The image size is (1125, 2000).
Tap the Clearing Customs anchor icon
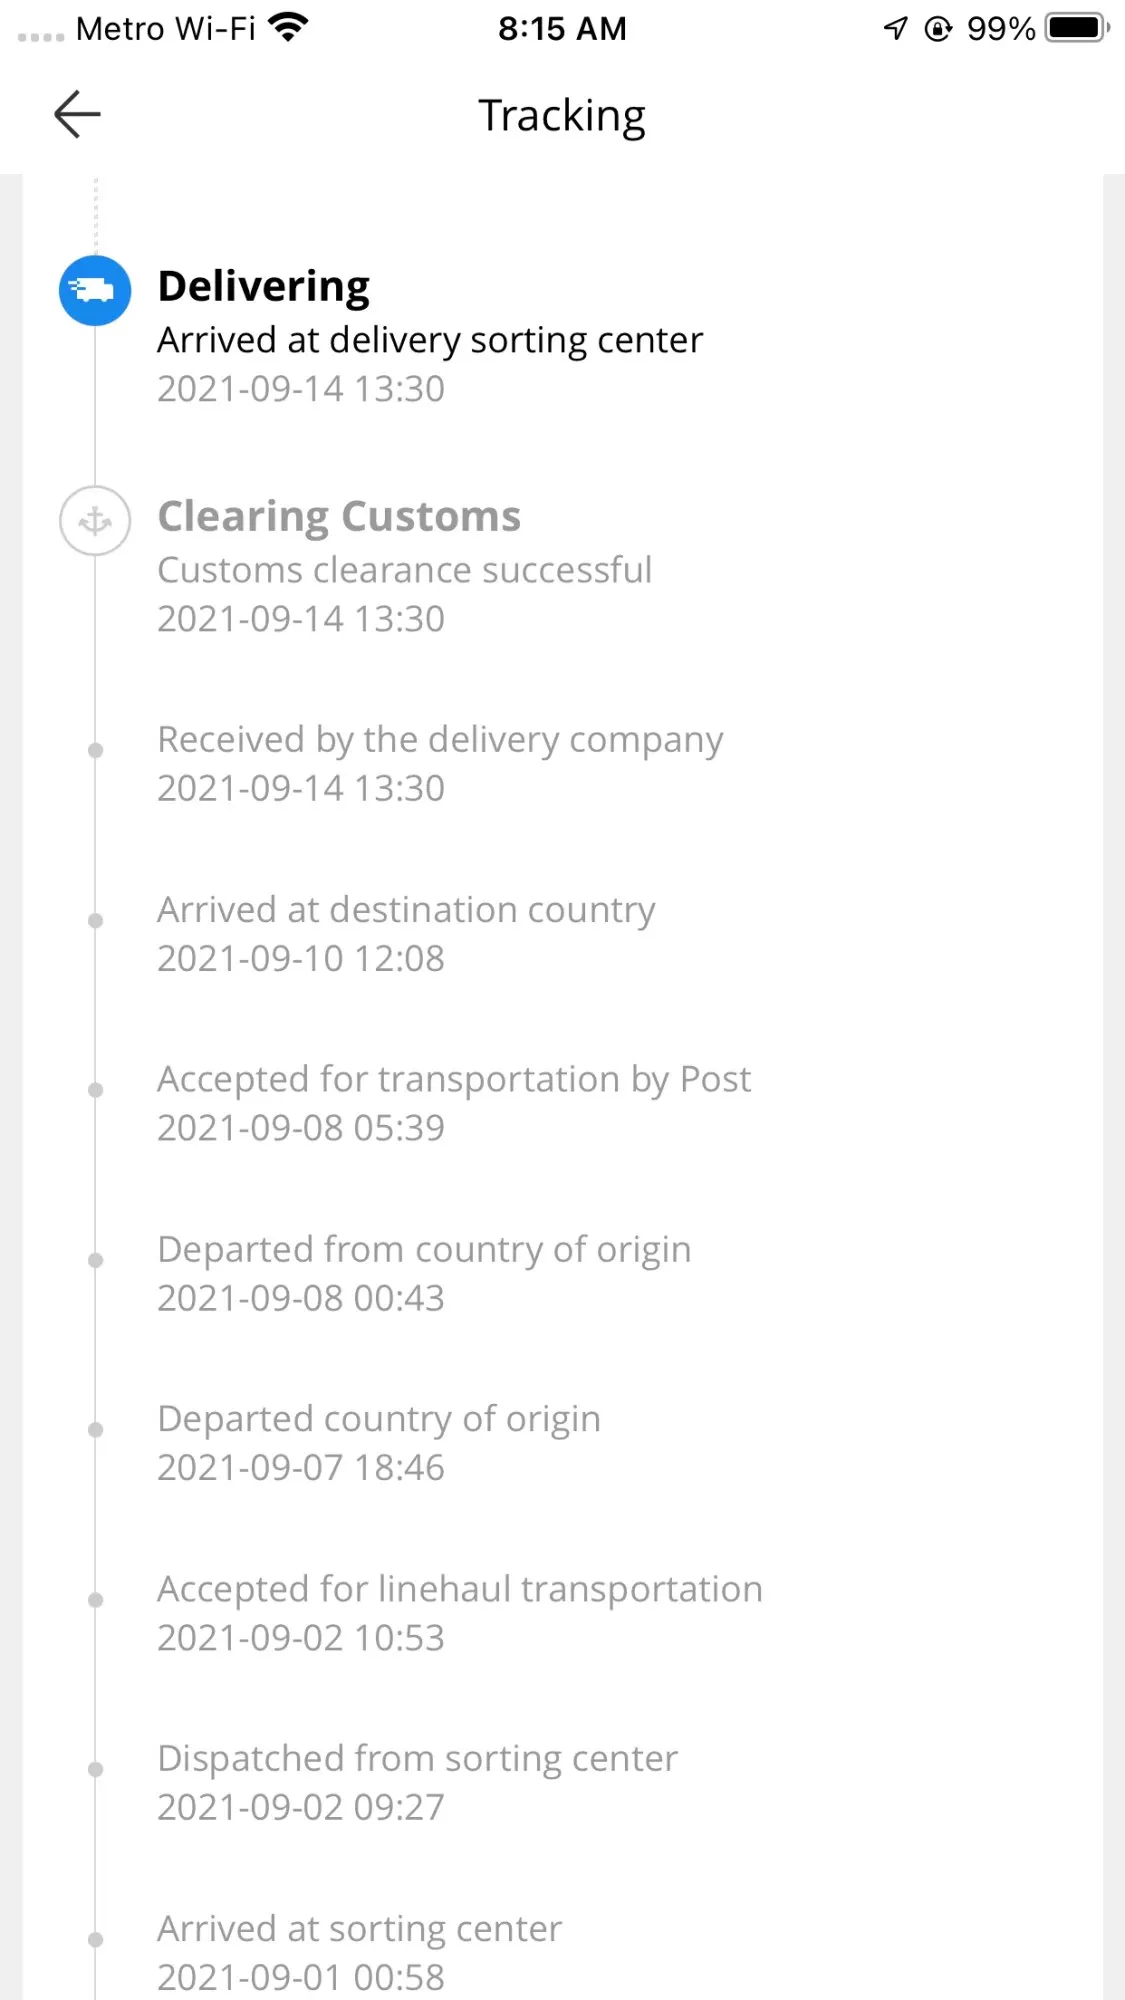[95, 520]
